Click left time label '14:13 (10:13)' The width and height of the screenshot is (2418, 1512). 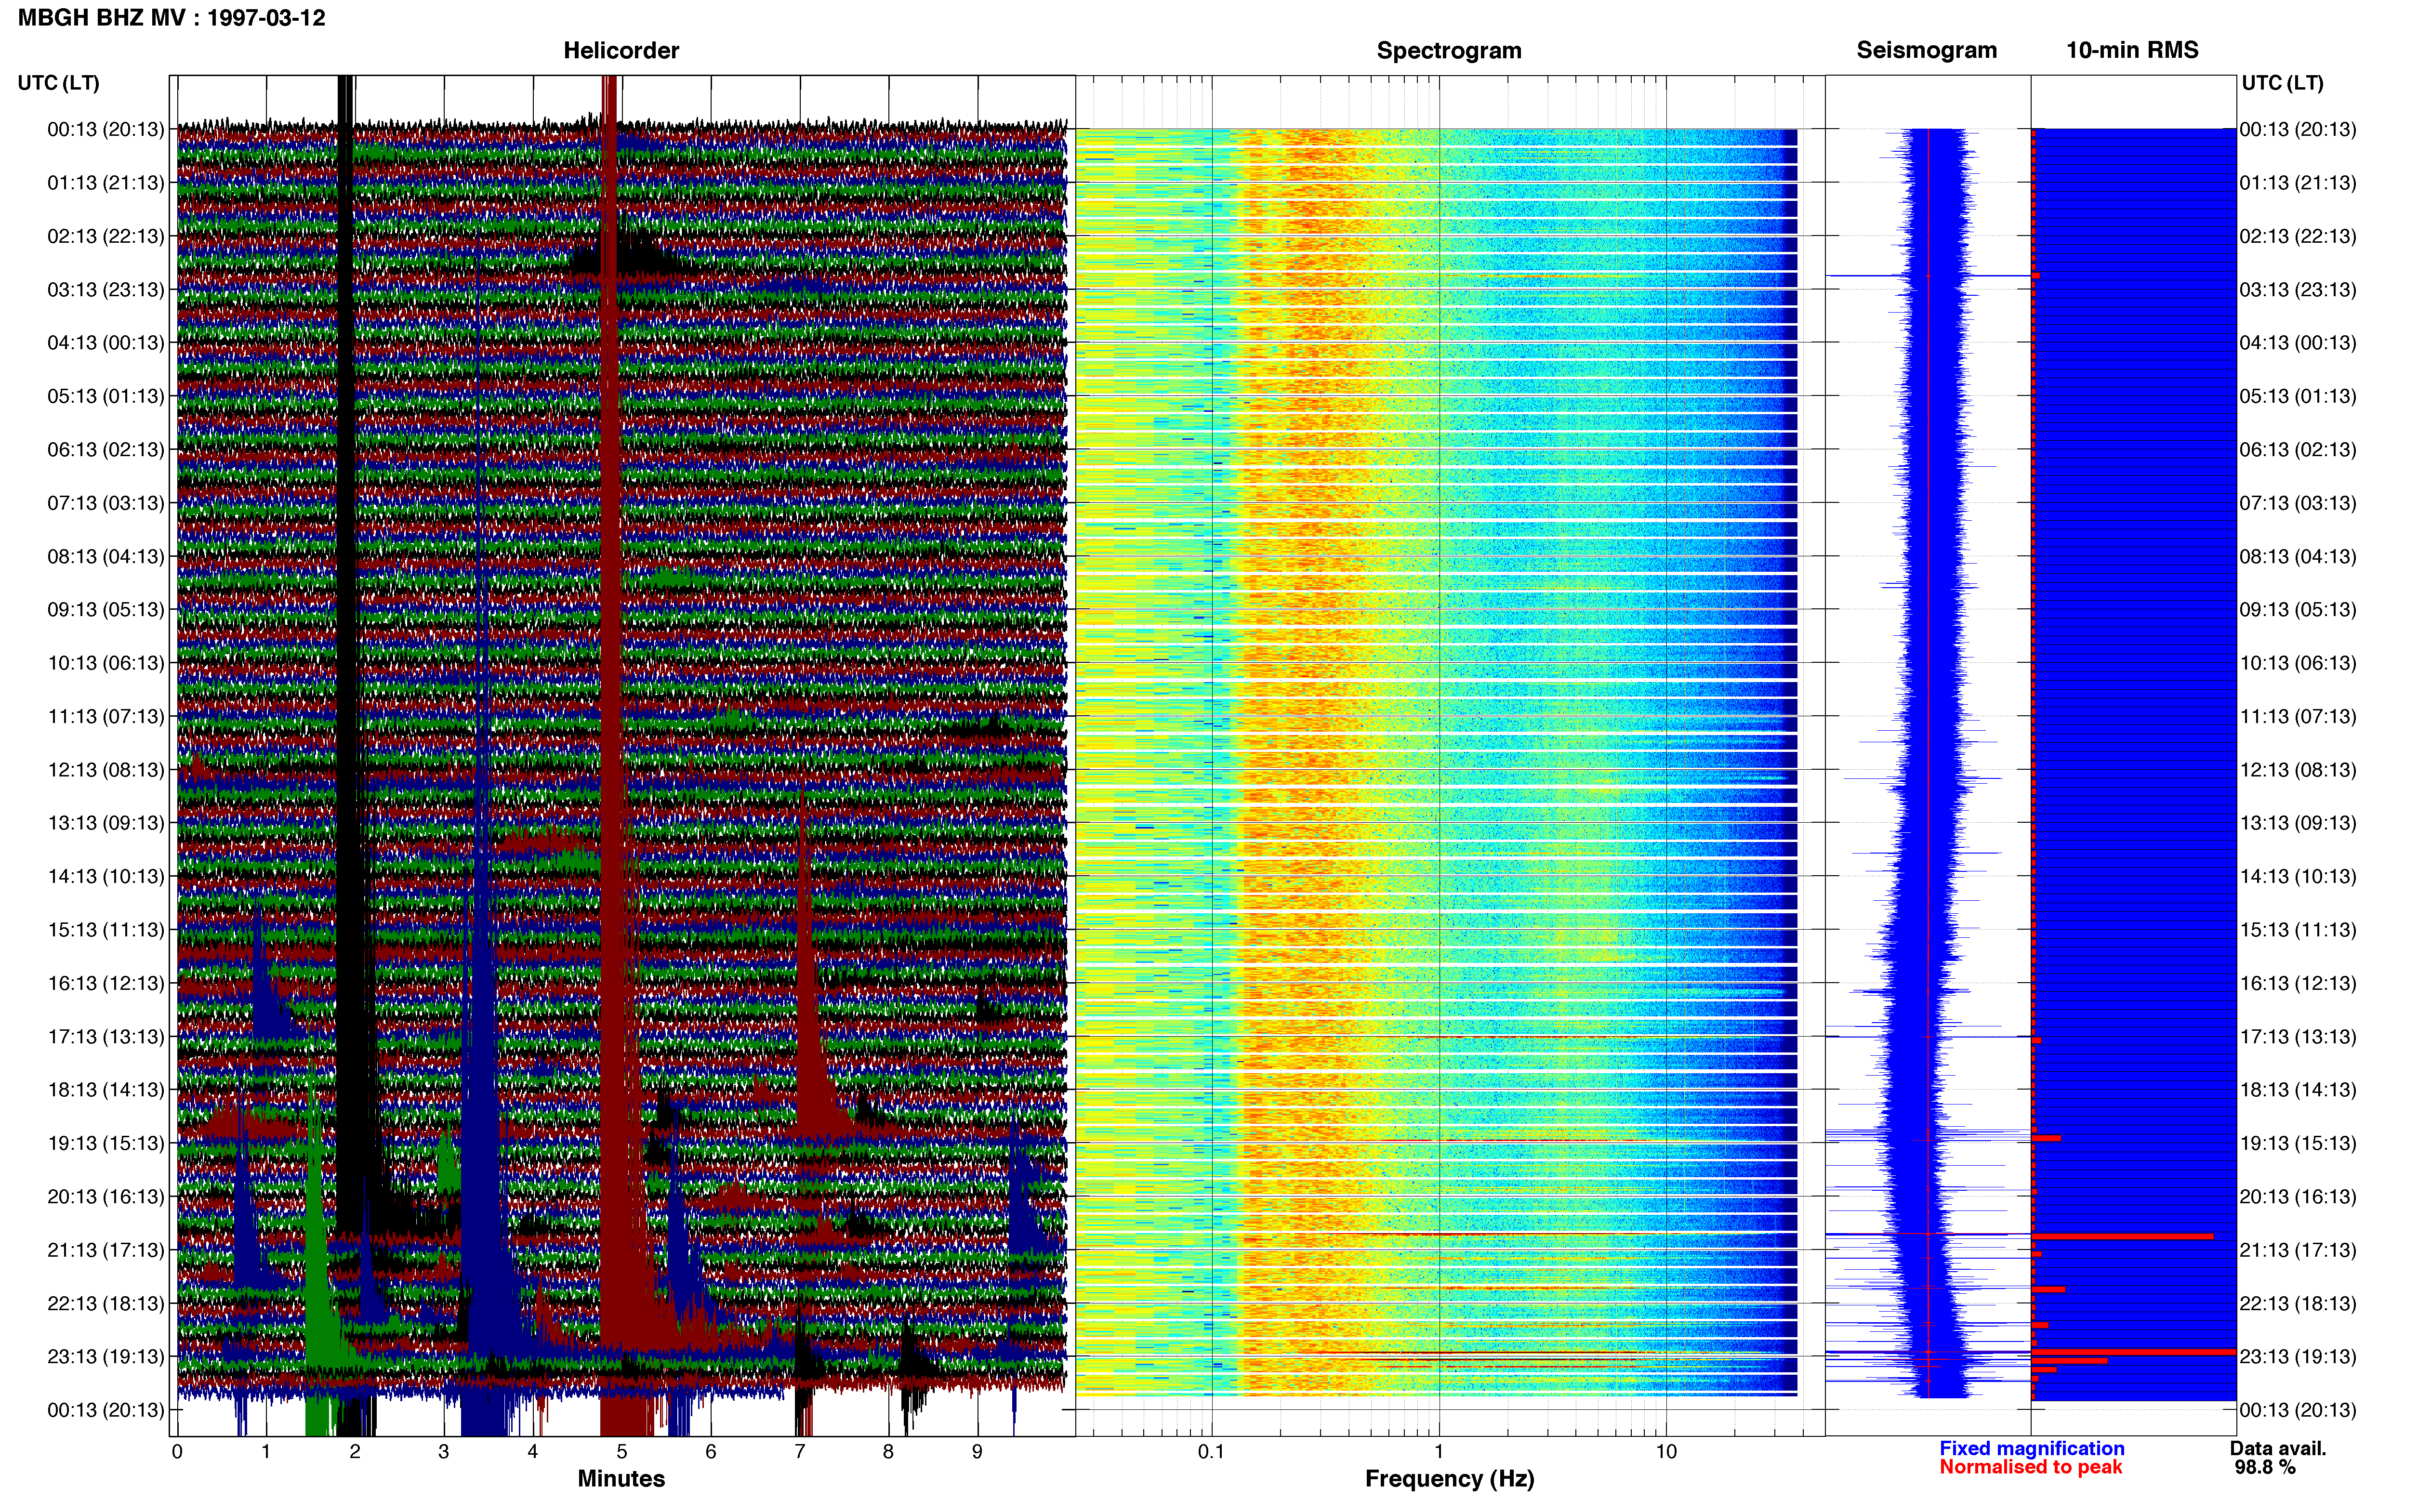click(106, 877)
